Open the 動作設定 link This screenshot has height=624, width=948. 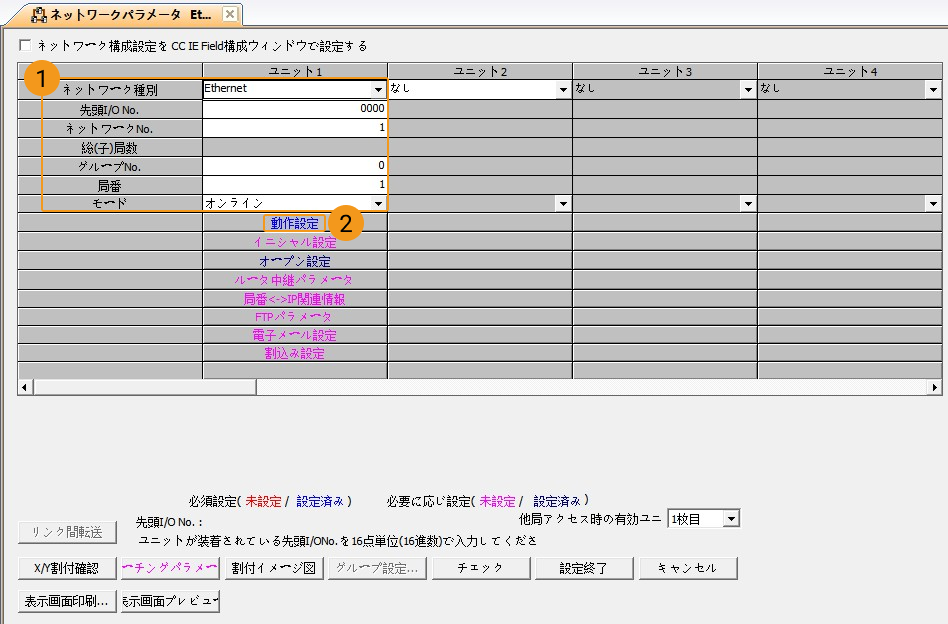[x=294, y=223]
